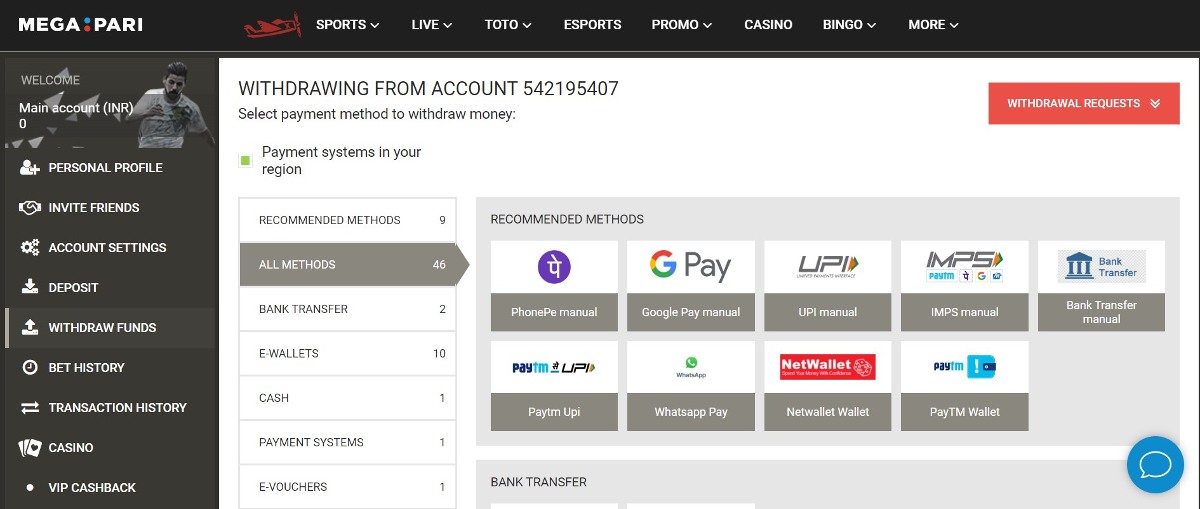Click the PhonePe manual label

(x=554, y=312)
